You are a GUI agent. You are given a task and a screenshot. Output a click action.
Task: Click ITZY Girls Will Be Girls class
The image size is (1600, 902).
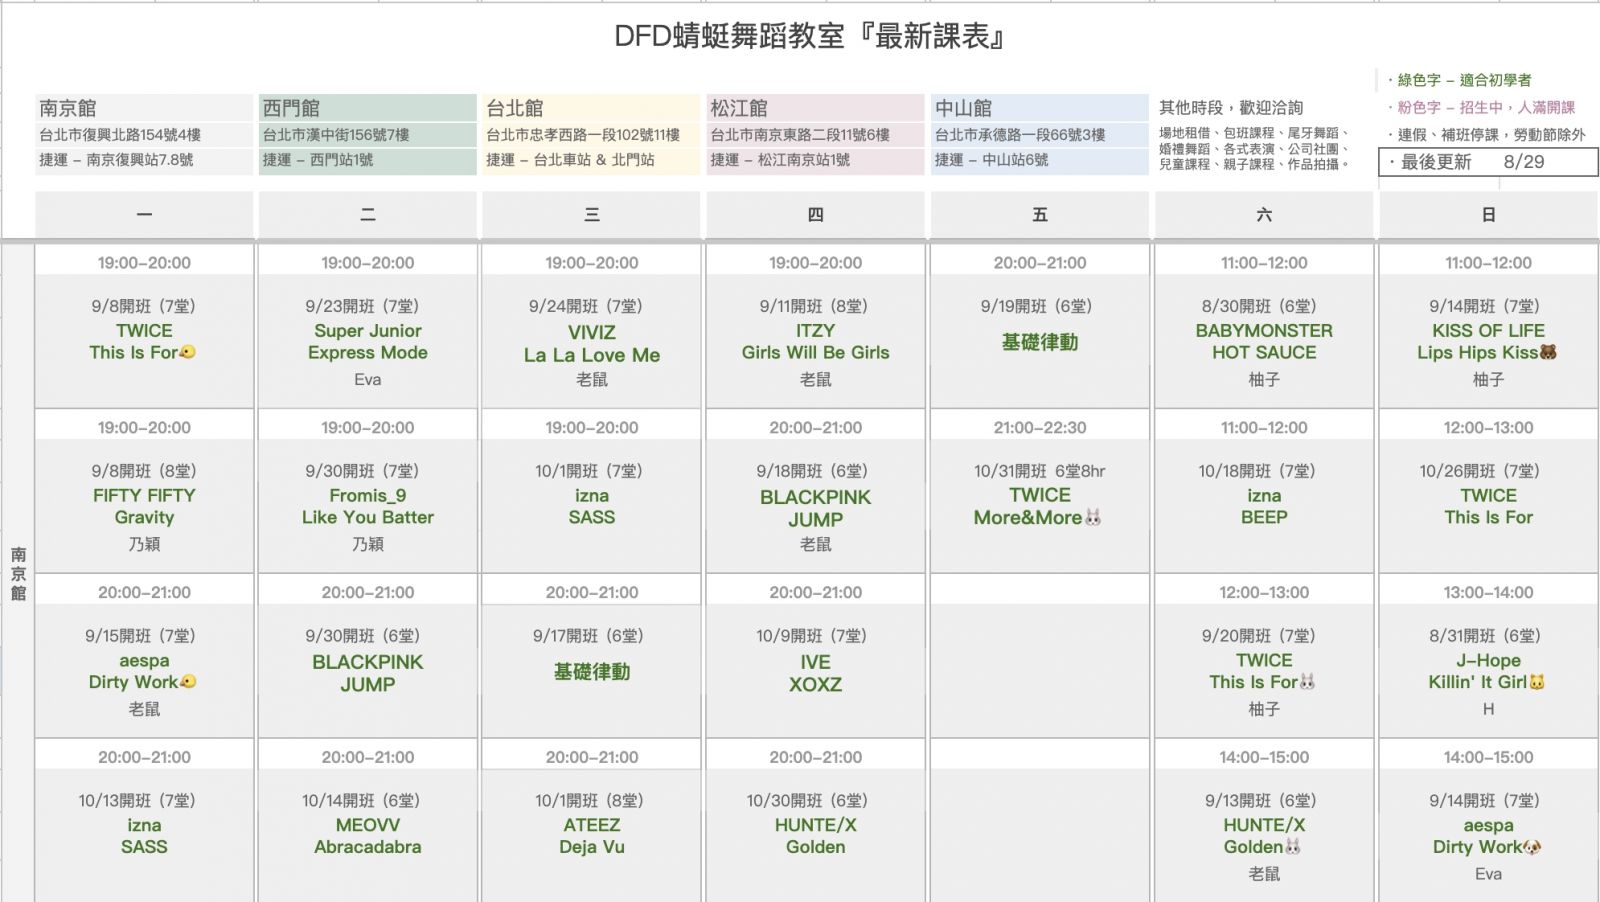tap(815, 342)
